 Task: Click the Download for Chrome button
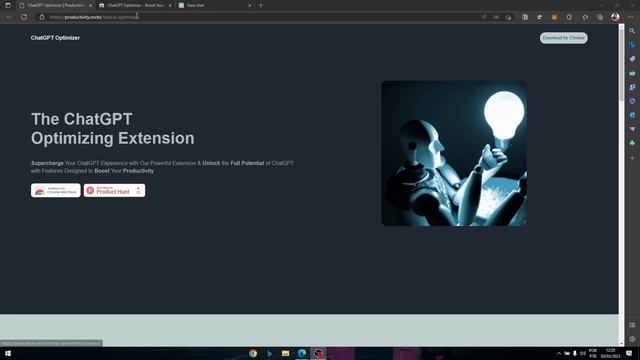(564, 38)
